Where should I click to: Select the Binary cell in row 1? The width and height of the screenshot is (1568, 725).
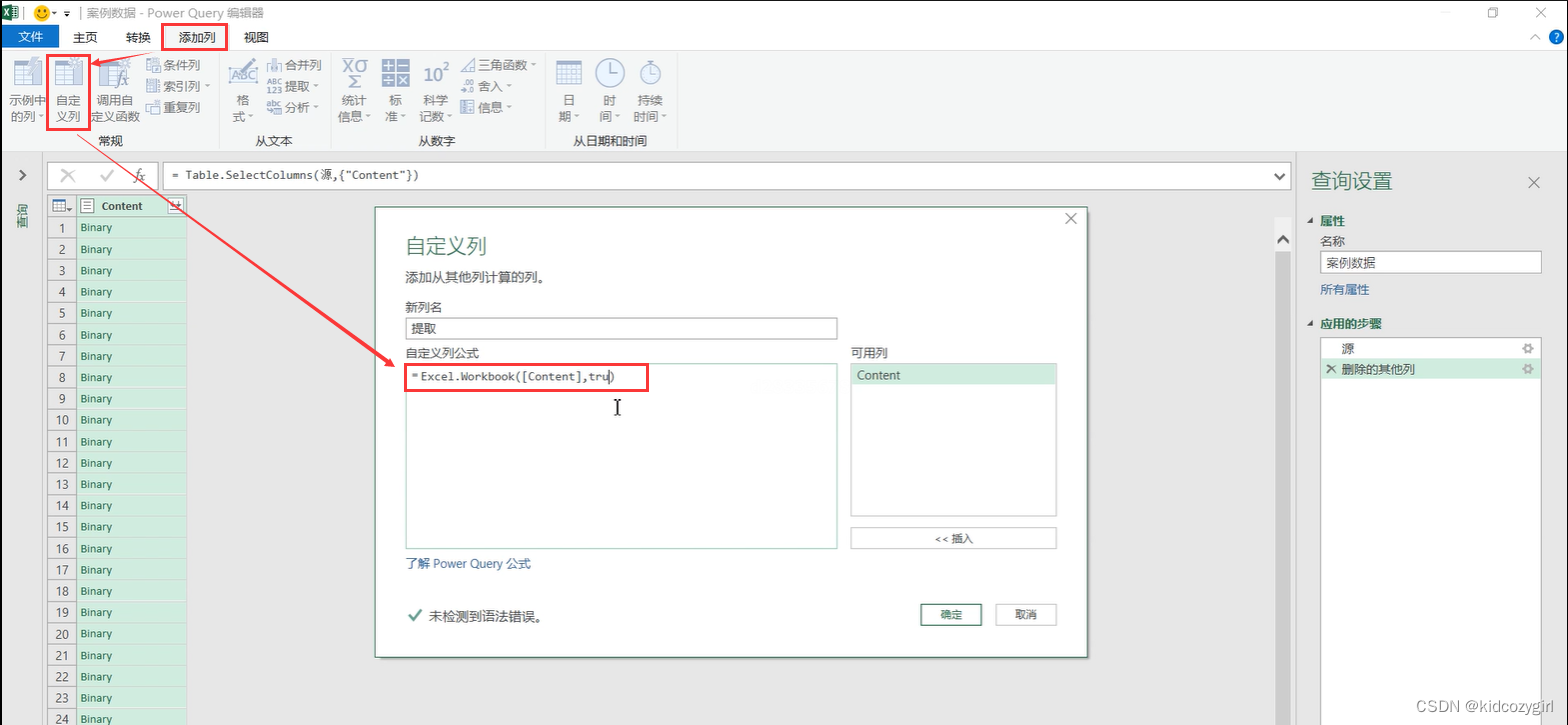(132, 227)
